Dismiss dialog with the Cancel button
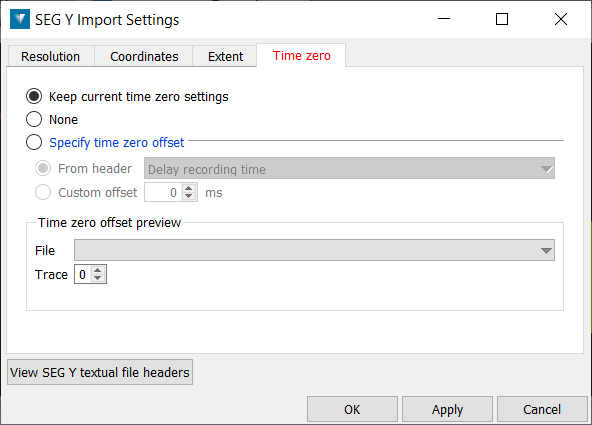This screenshot has width=592, height=425. (542, 409)
